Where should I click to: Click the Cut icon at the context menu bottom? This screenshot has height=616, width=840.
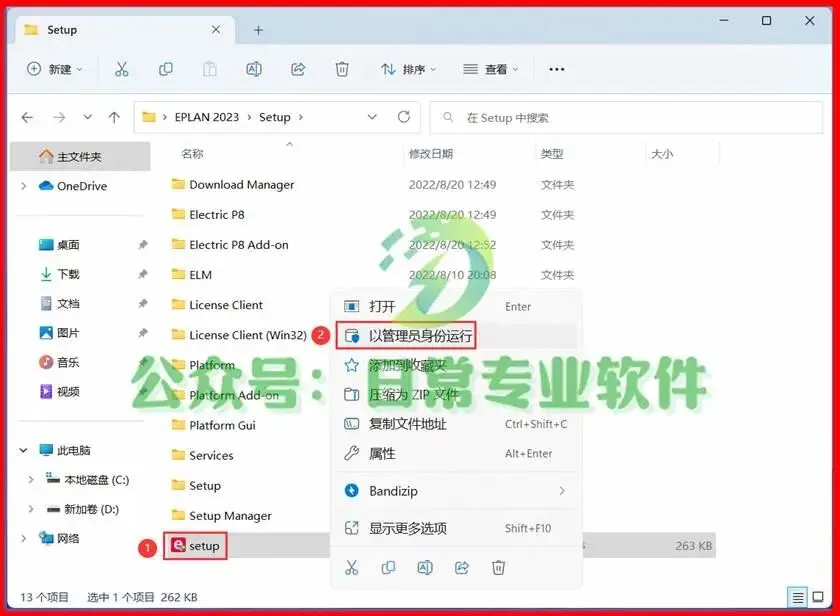tap(351, 568)
